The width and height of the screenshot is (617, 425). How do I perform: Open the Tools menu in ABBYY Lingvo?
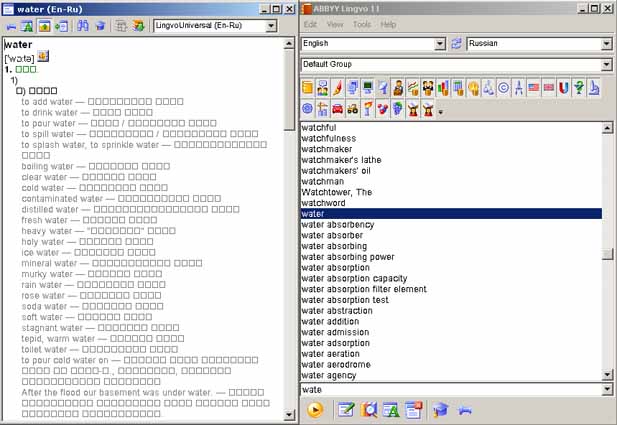click(362, 24)
